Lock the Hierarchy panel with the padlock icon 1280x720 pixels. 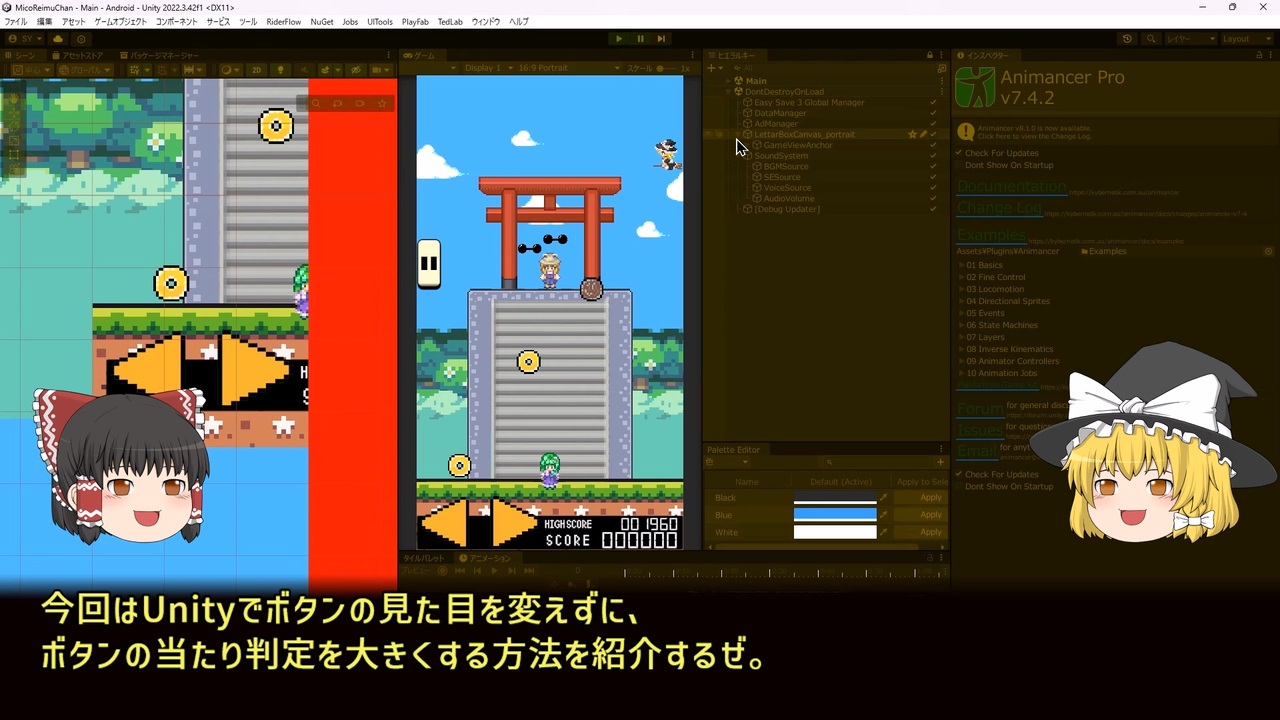click(x=929, y=55)
